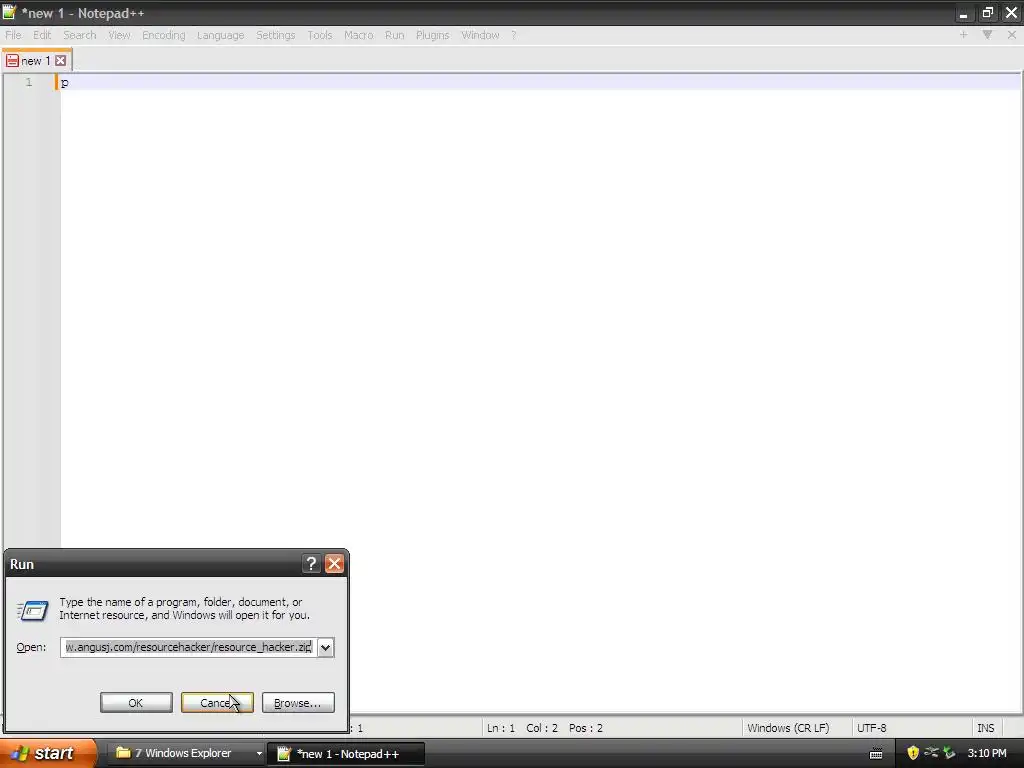The width and height of the screenshot is (1024, 768).
Task: Click line number 1 in the margin
Action: tap(29, 82)
